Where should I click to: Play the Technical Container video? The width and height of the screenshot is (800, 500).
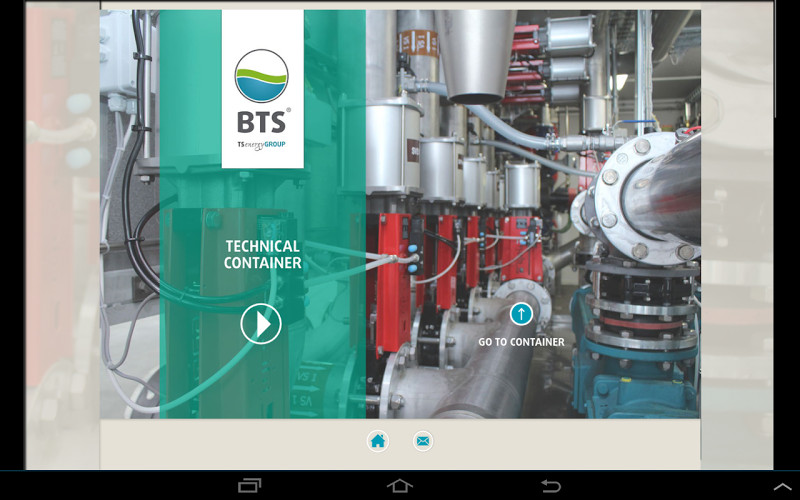point(261,324)
